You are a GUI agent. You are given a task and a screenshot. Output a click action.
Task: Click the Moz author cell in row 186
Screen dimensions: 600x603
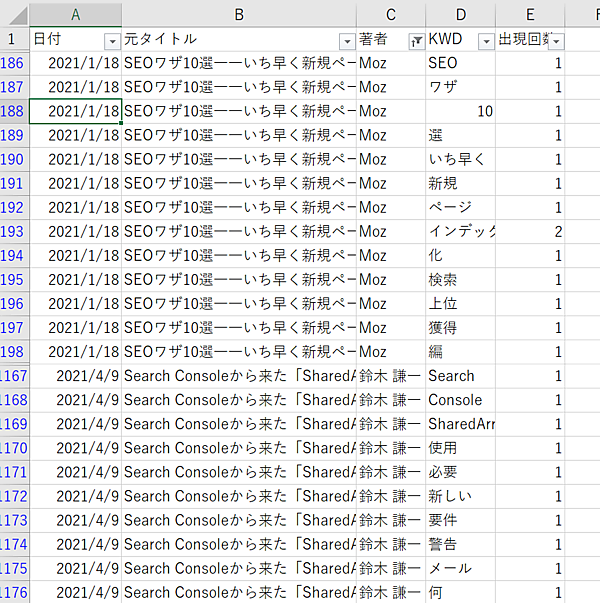click(391, 63)
